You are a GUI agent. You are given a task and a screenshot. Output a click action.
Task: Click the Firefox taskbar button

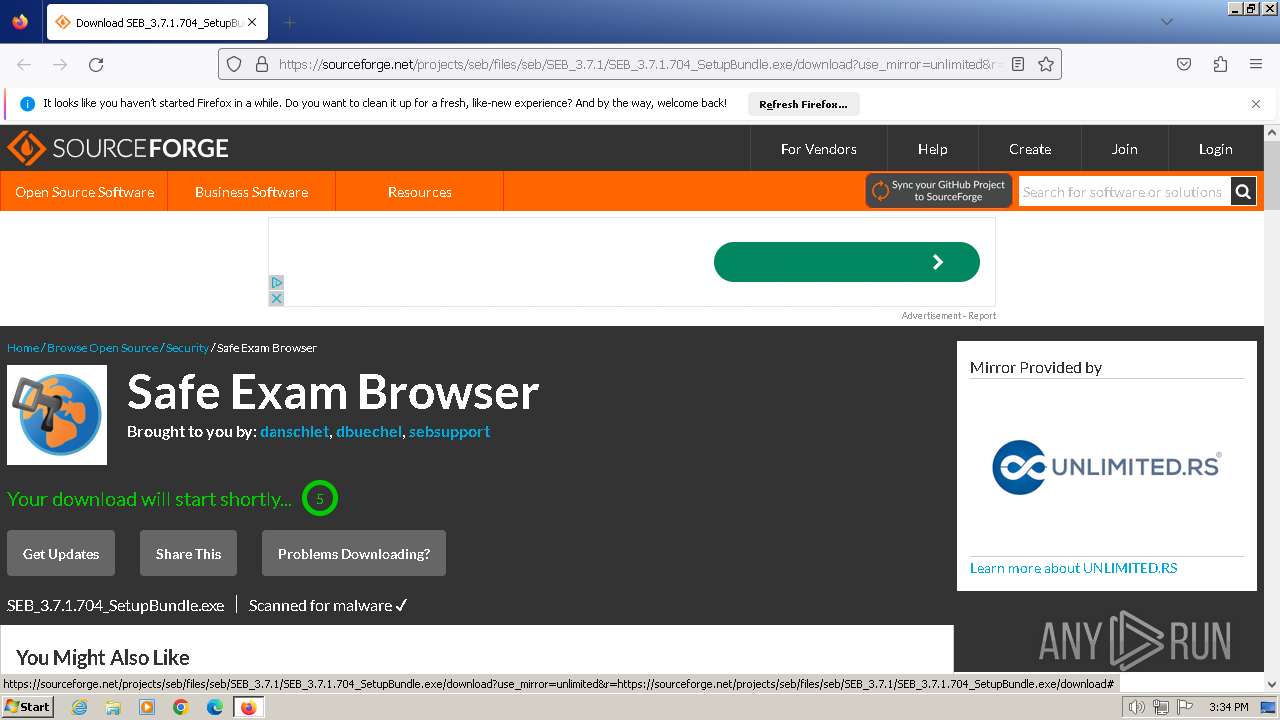[x=248, y=707]
